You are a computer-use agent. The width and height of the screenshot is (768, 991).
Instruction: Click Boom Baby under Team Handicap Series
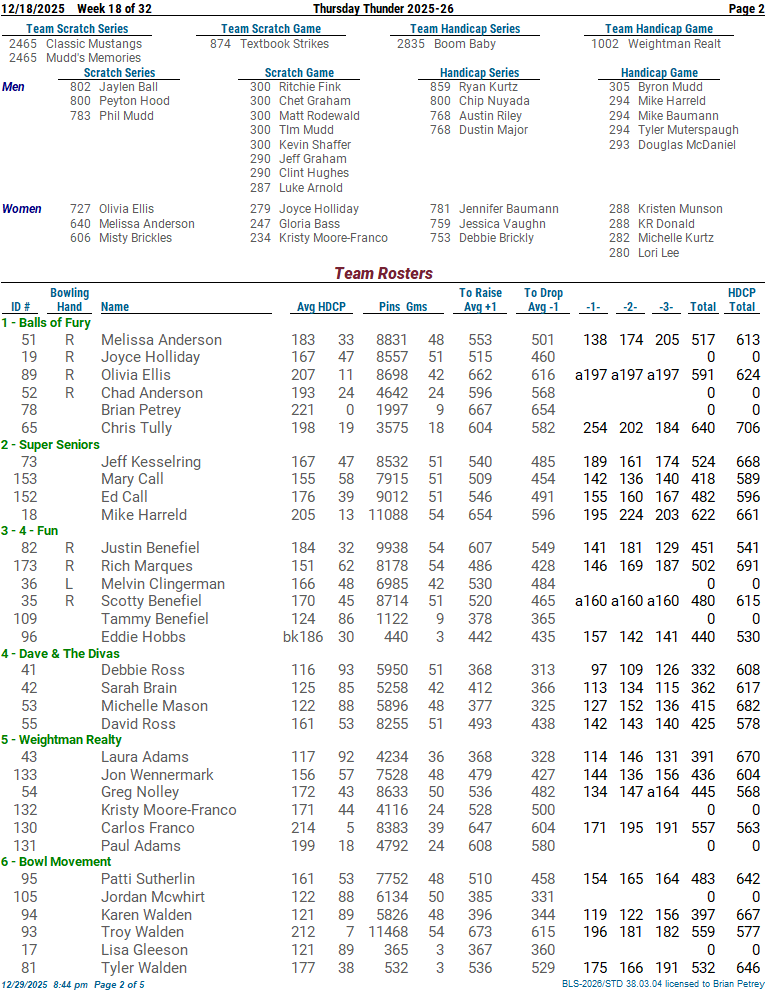click(x=465, y=44)
